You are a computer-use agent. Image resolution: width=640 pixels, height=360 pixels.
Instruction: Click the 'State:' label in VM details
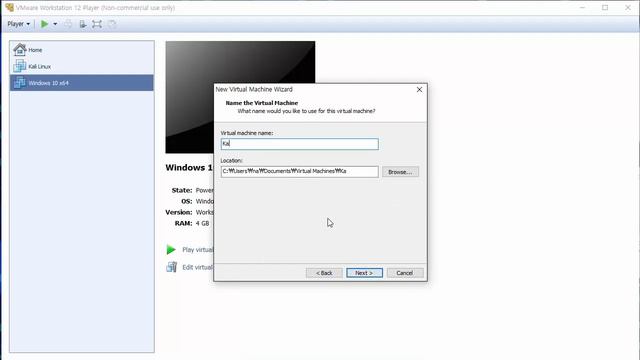click(x=182, y=190)
